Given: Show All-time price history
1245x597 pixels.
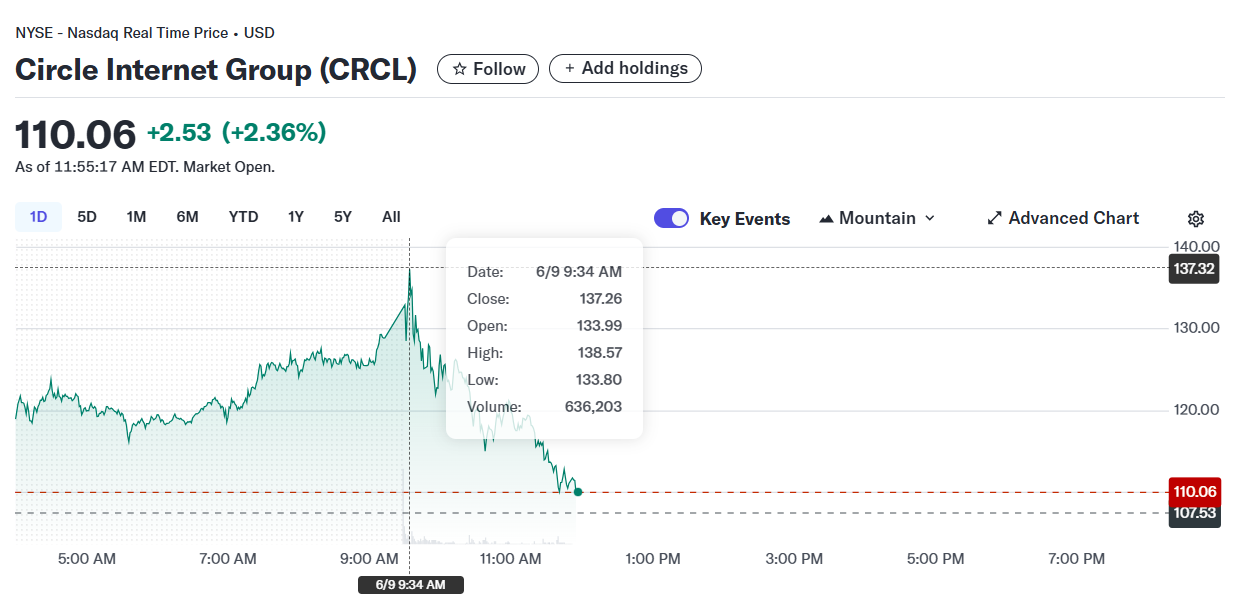Looking at the screenshot, I should 391,217.
